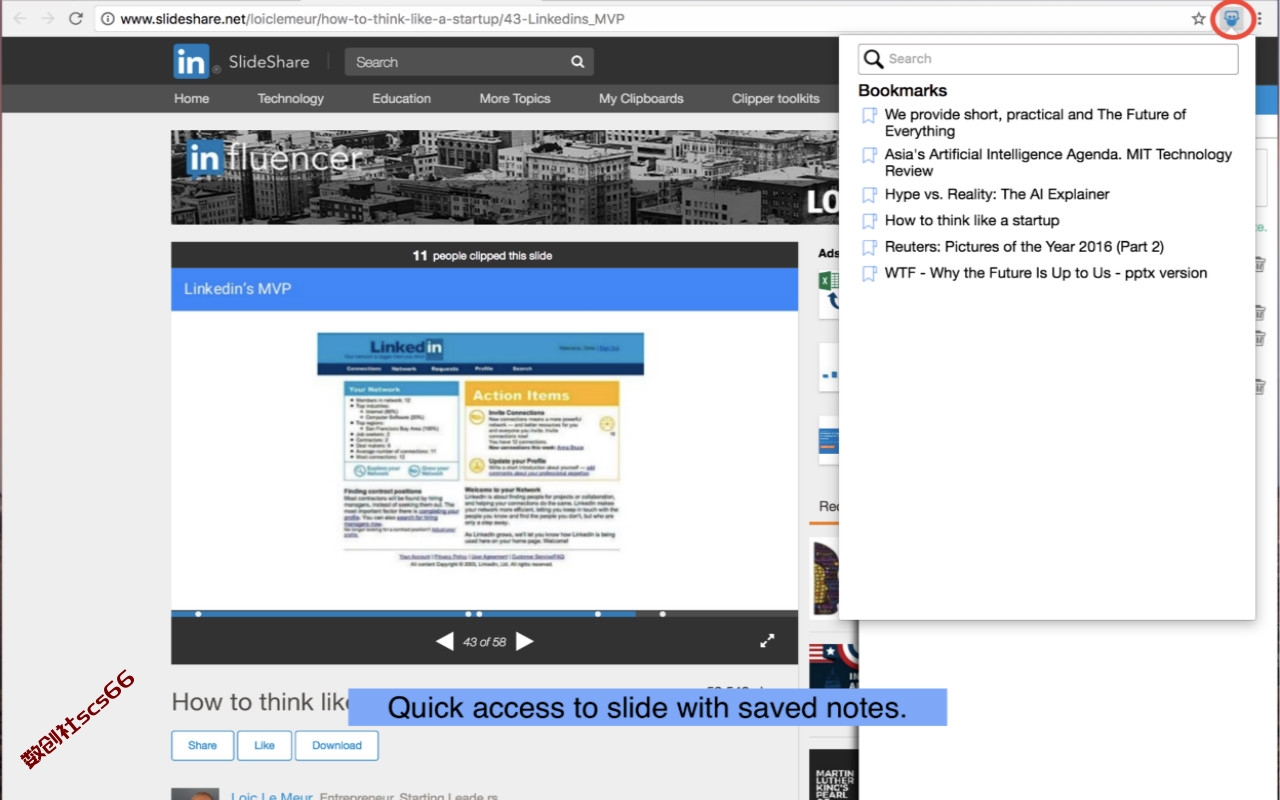The image size is (1280, 800).
Task: Click the author link Loic Le Meur
Action: click(x=271, y=796)
